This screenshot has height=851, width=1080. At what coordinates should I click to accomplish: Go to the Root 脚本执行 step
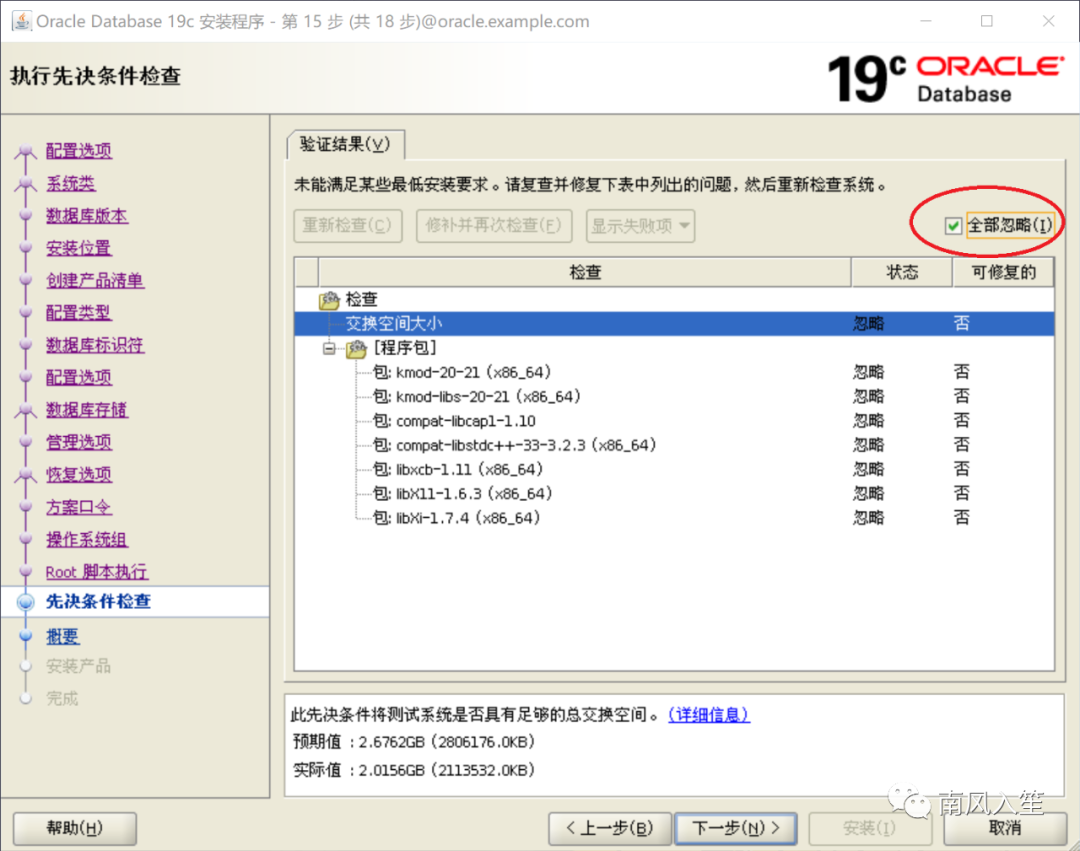96,572
